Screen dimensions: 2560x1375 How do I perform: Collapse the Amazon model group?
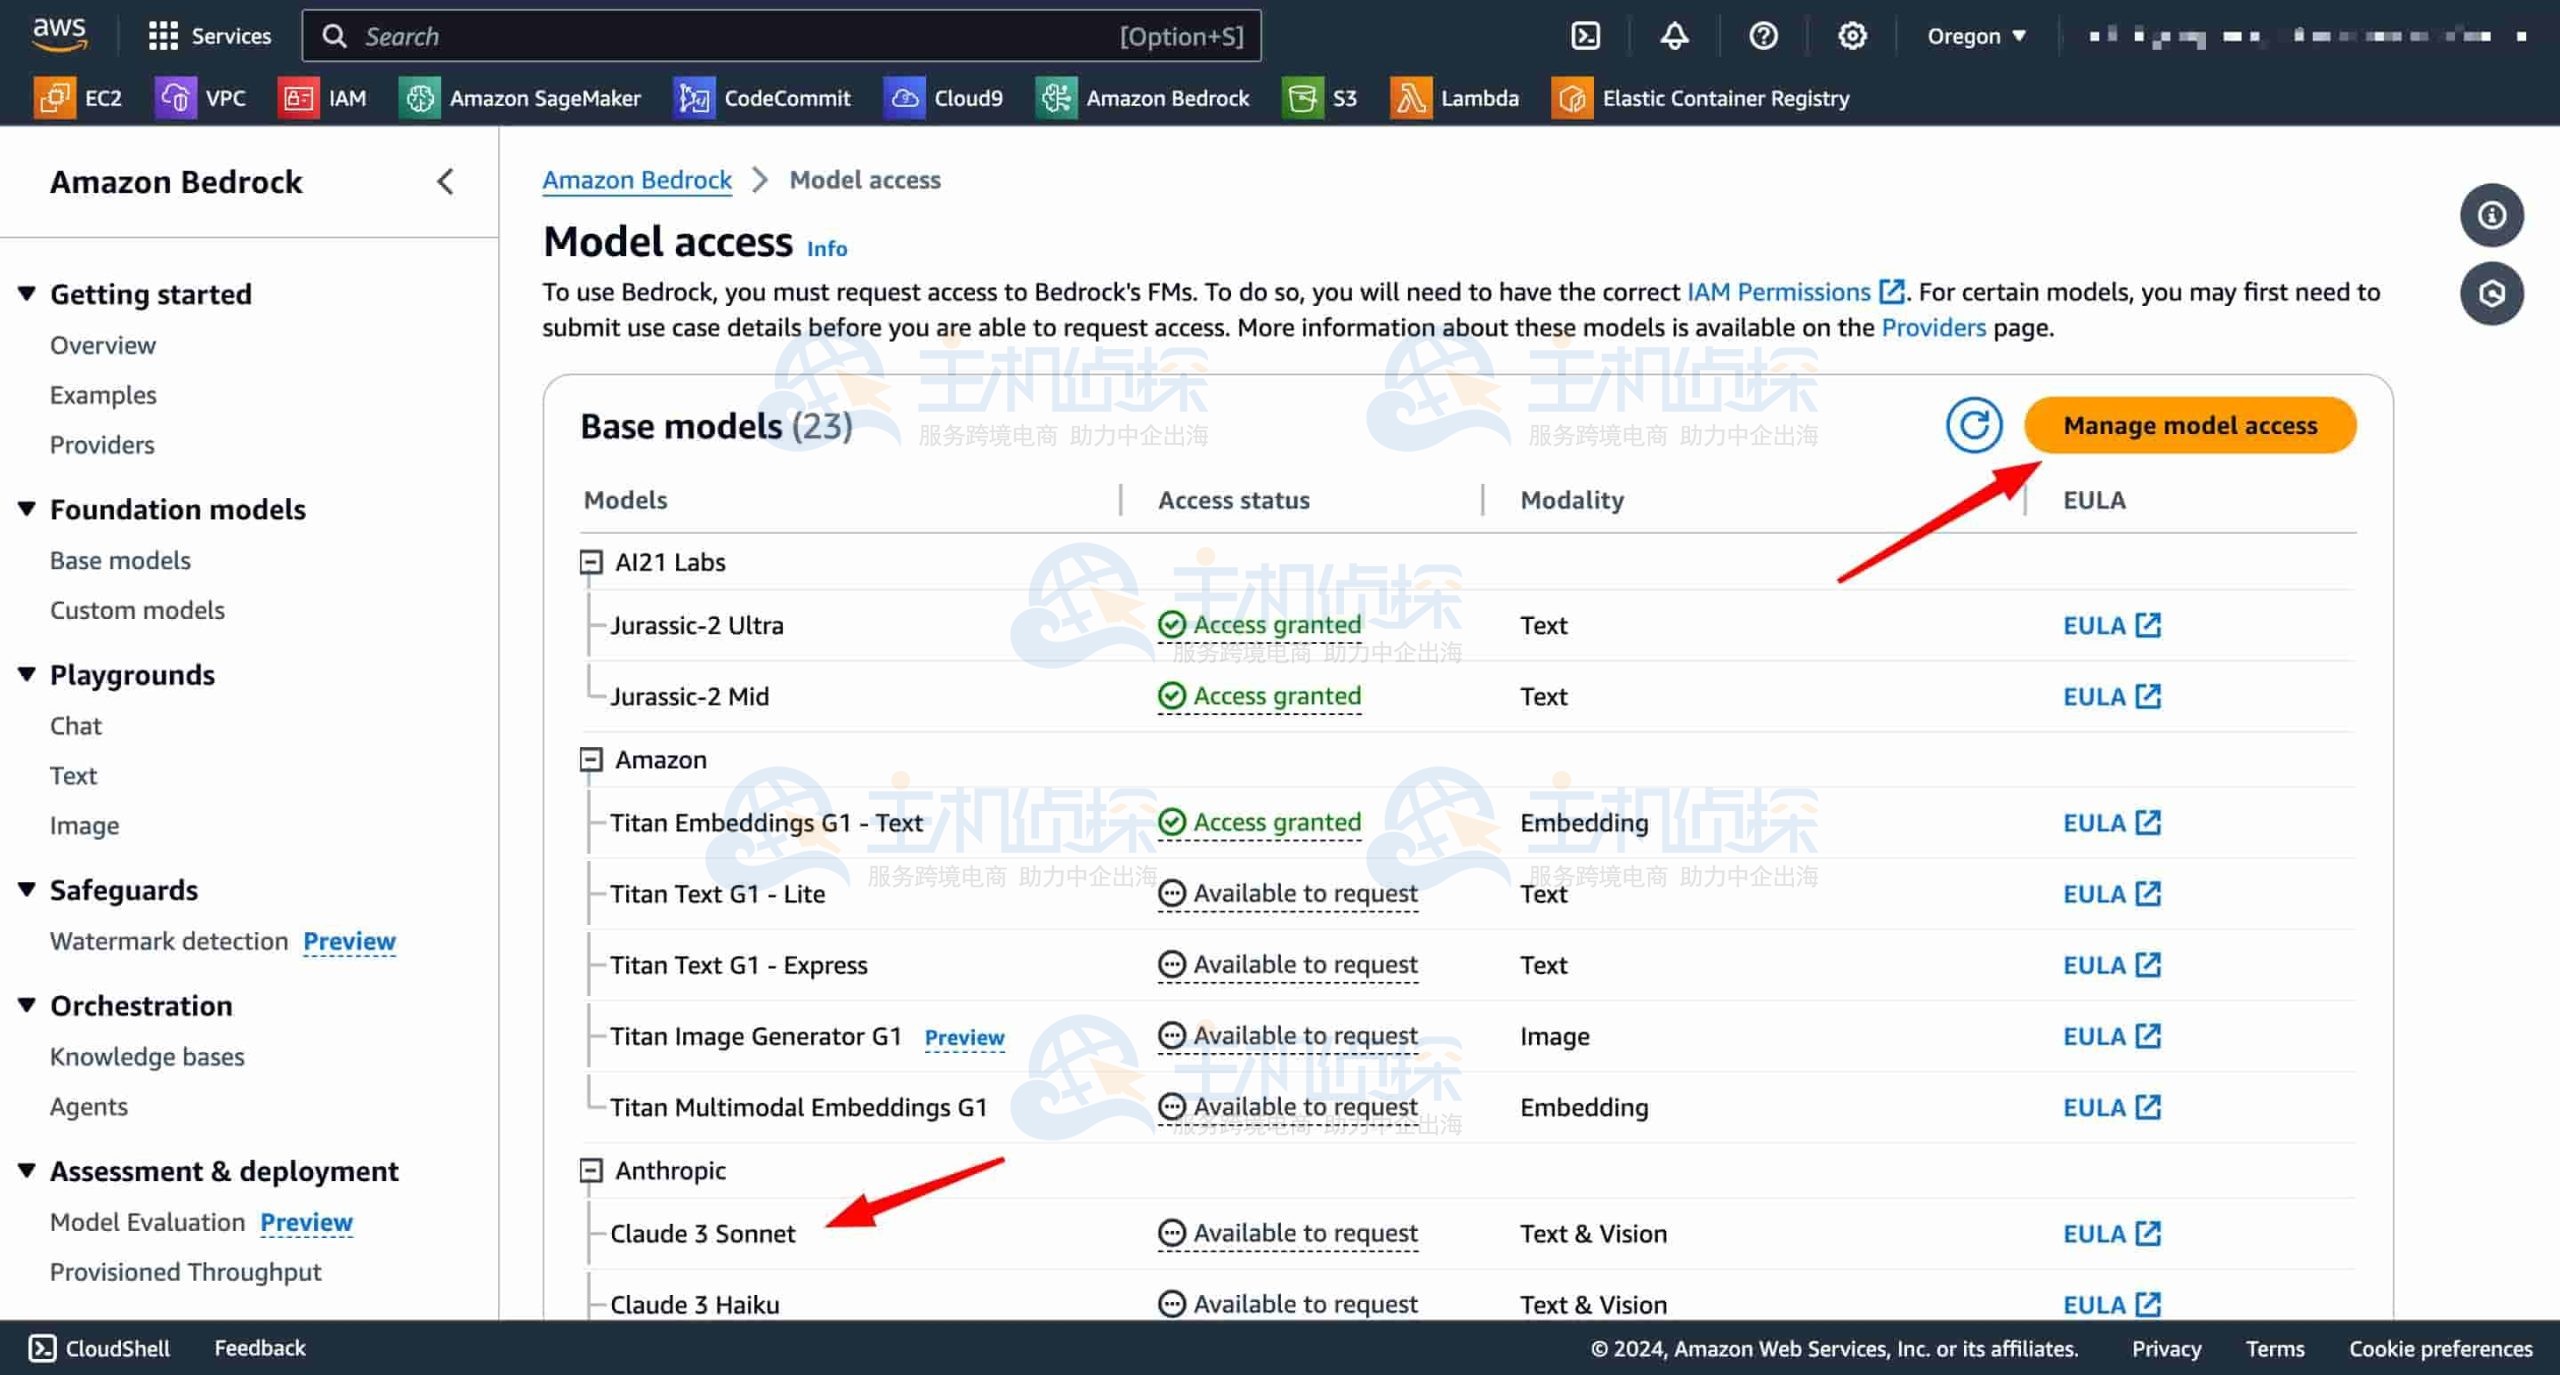(591, 760)
